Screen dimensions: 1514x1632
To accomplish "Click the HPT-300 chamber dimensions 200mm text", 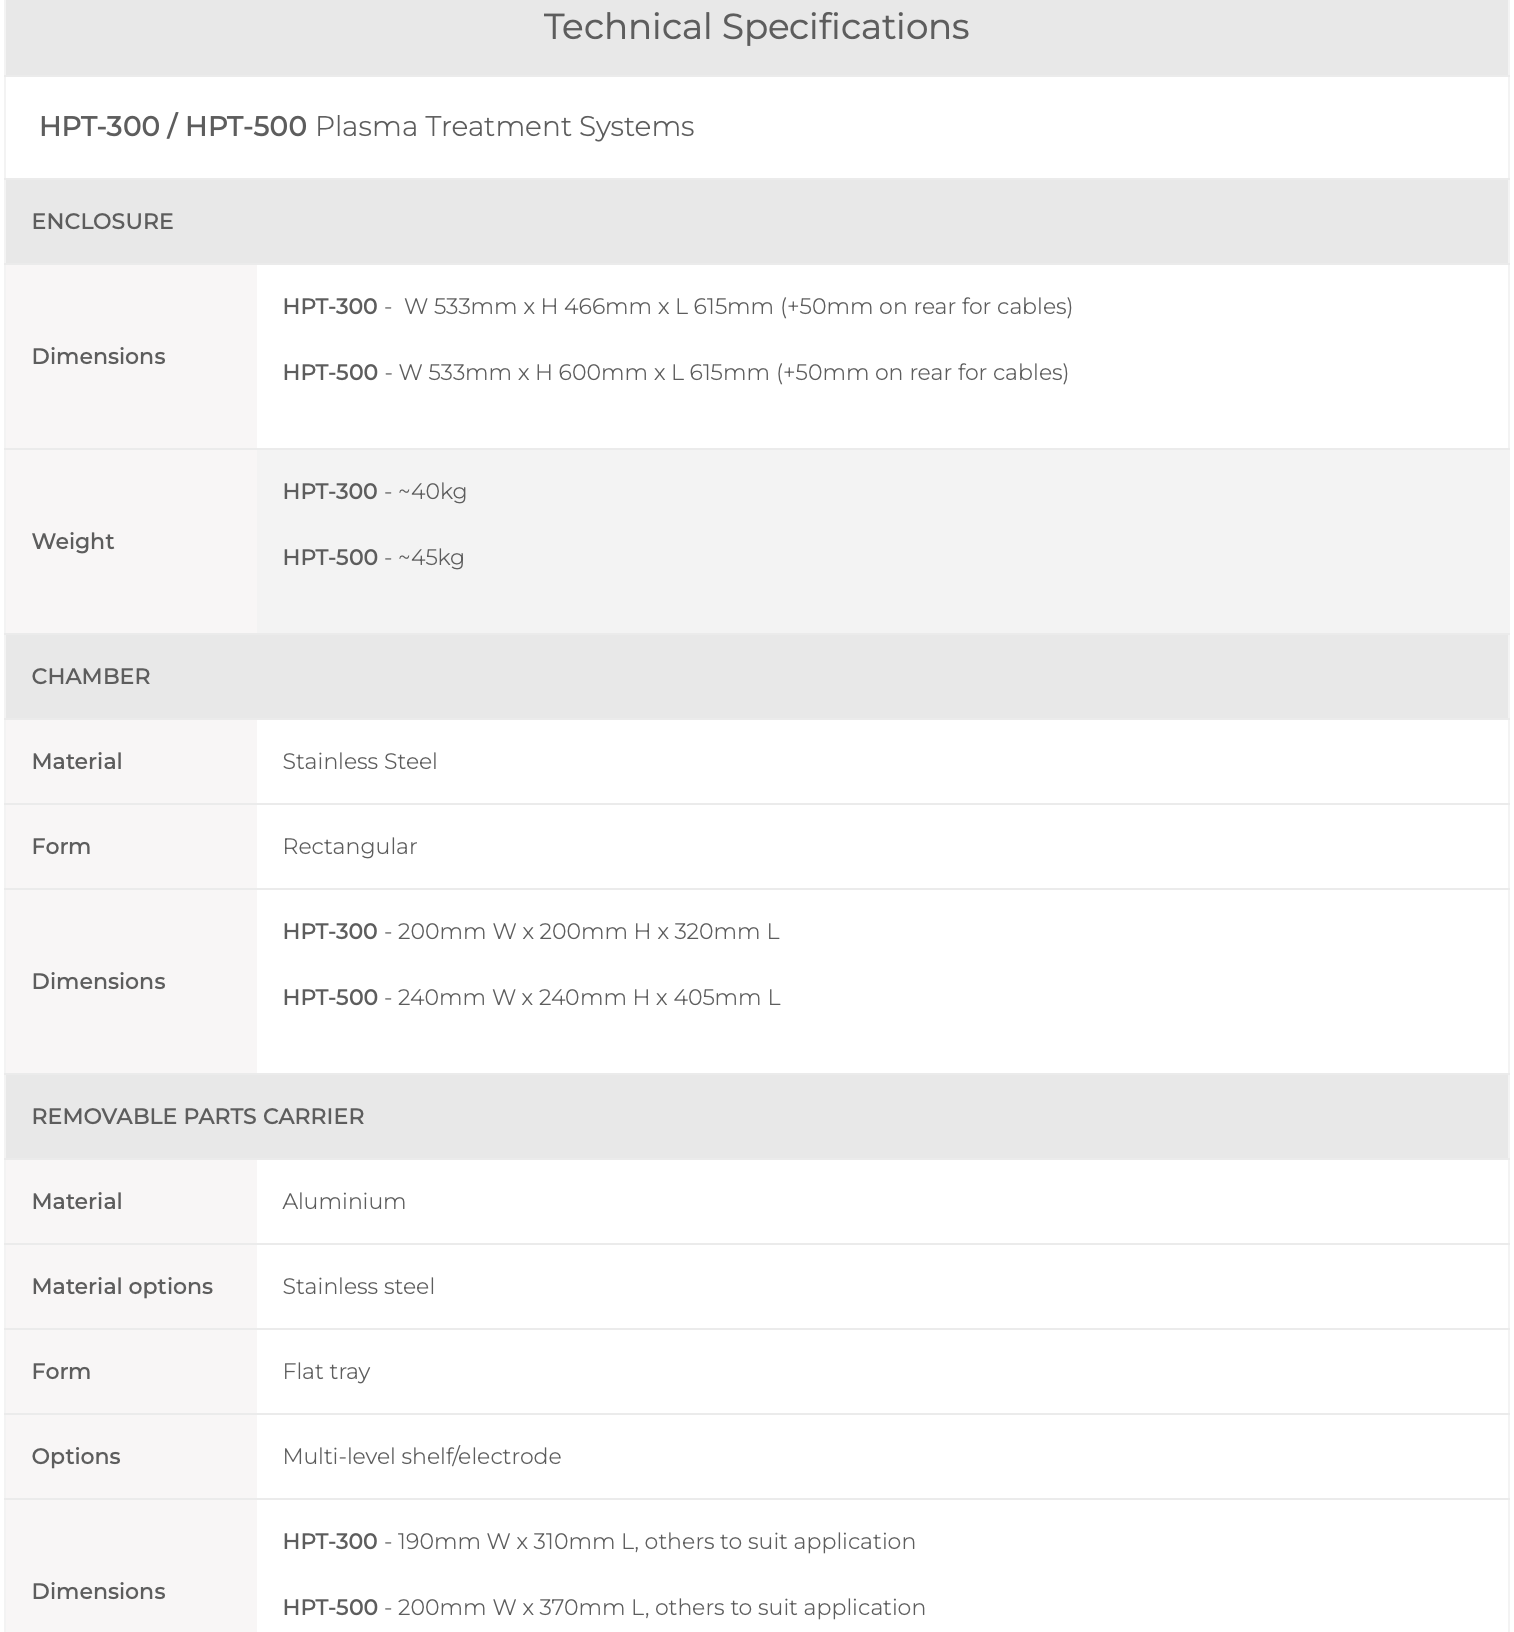I will pos(531,931).
